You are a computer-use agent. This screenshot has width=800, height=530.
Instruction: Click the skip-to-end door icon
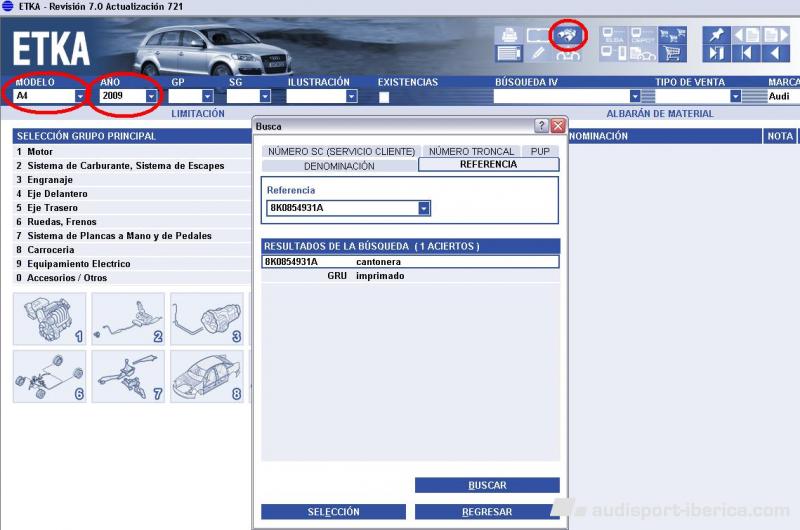[716, 53]
